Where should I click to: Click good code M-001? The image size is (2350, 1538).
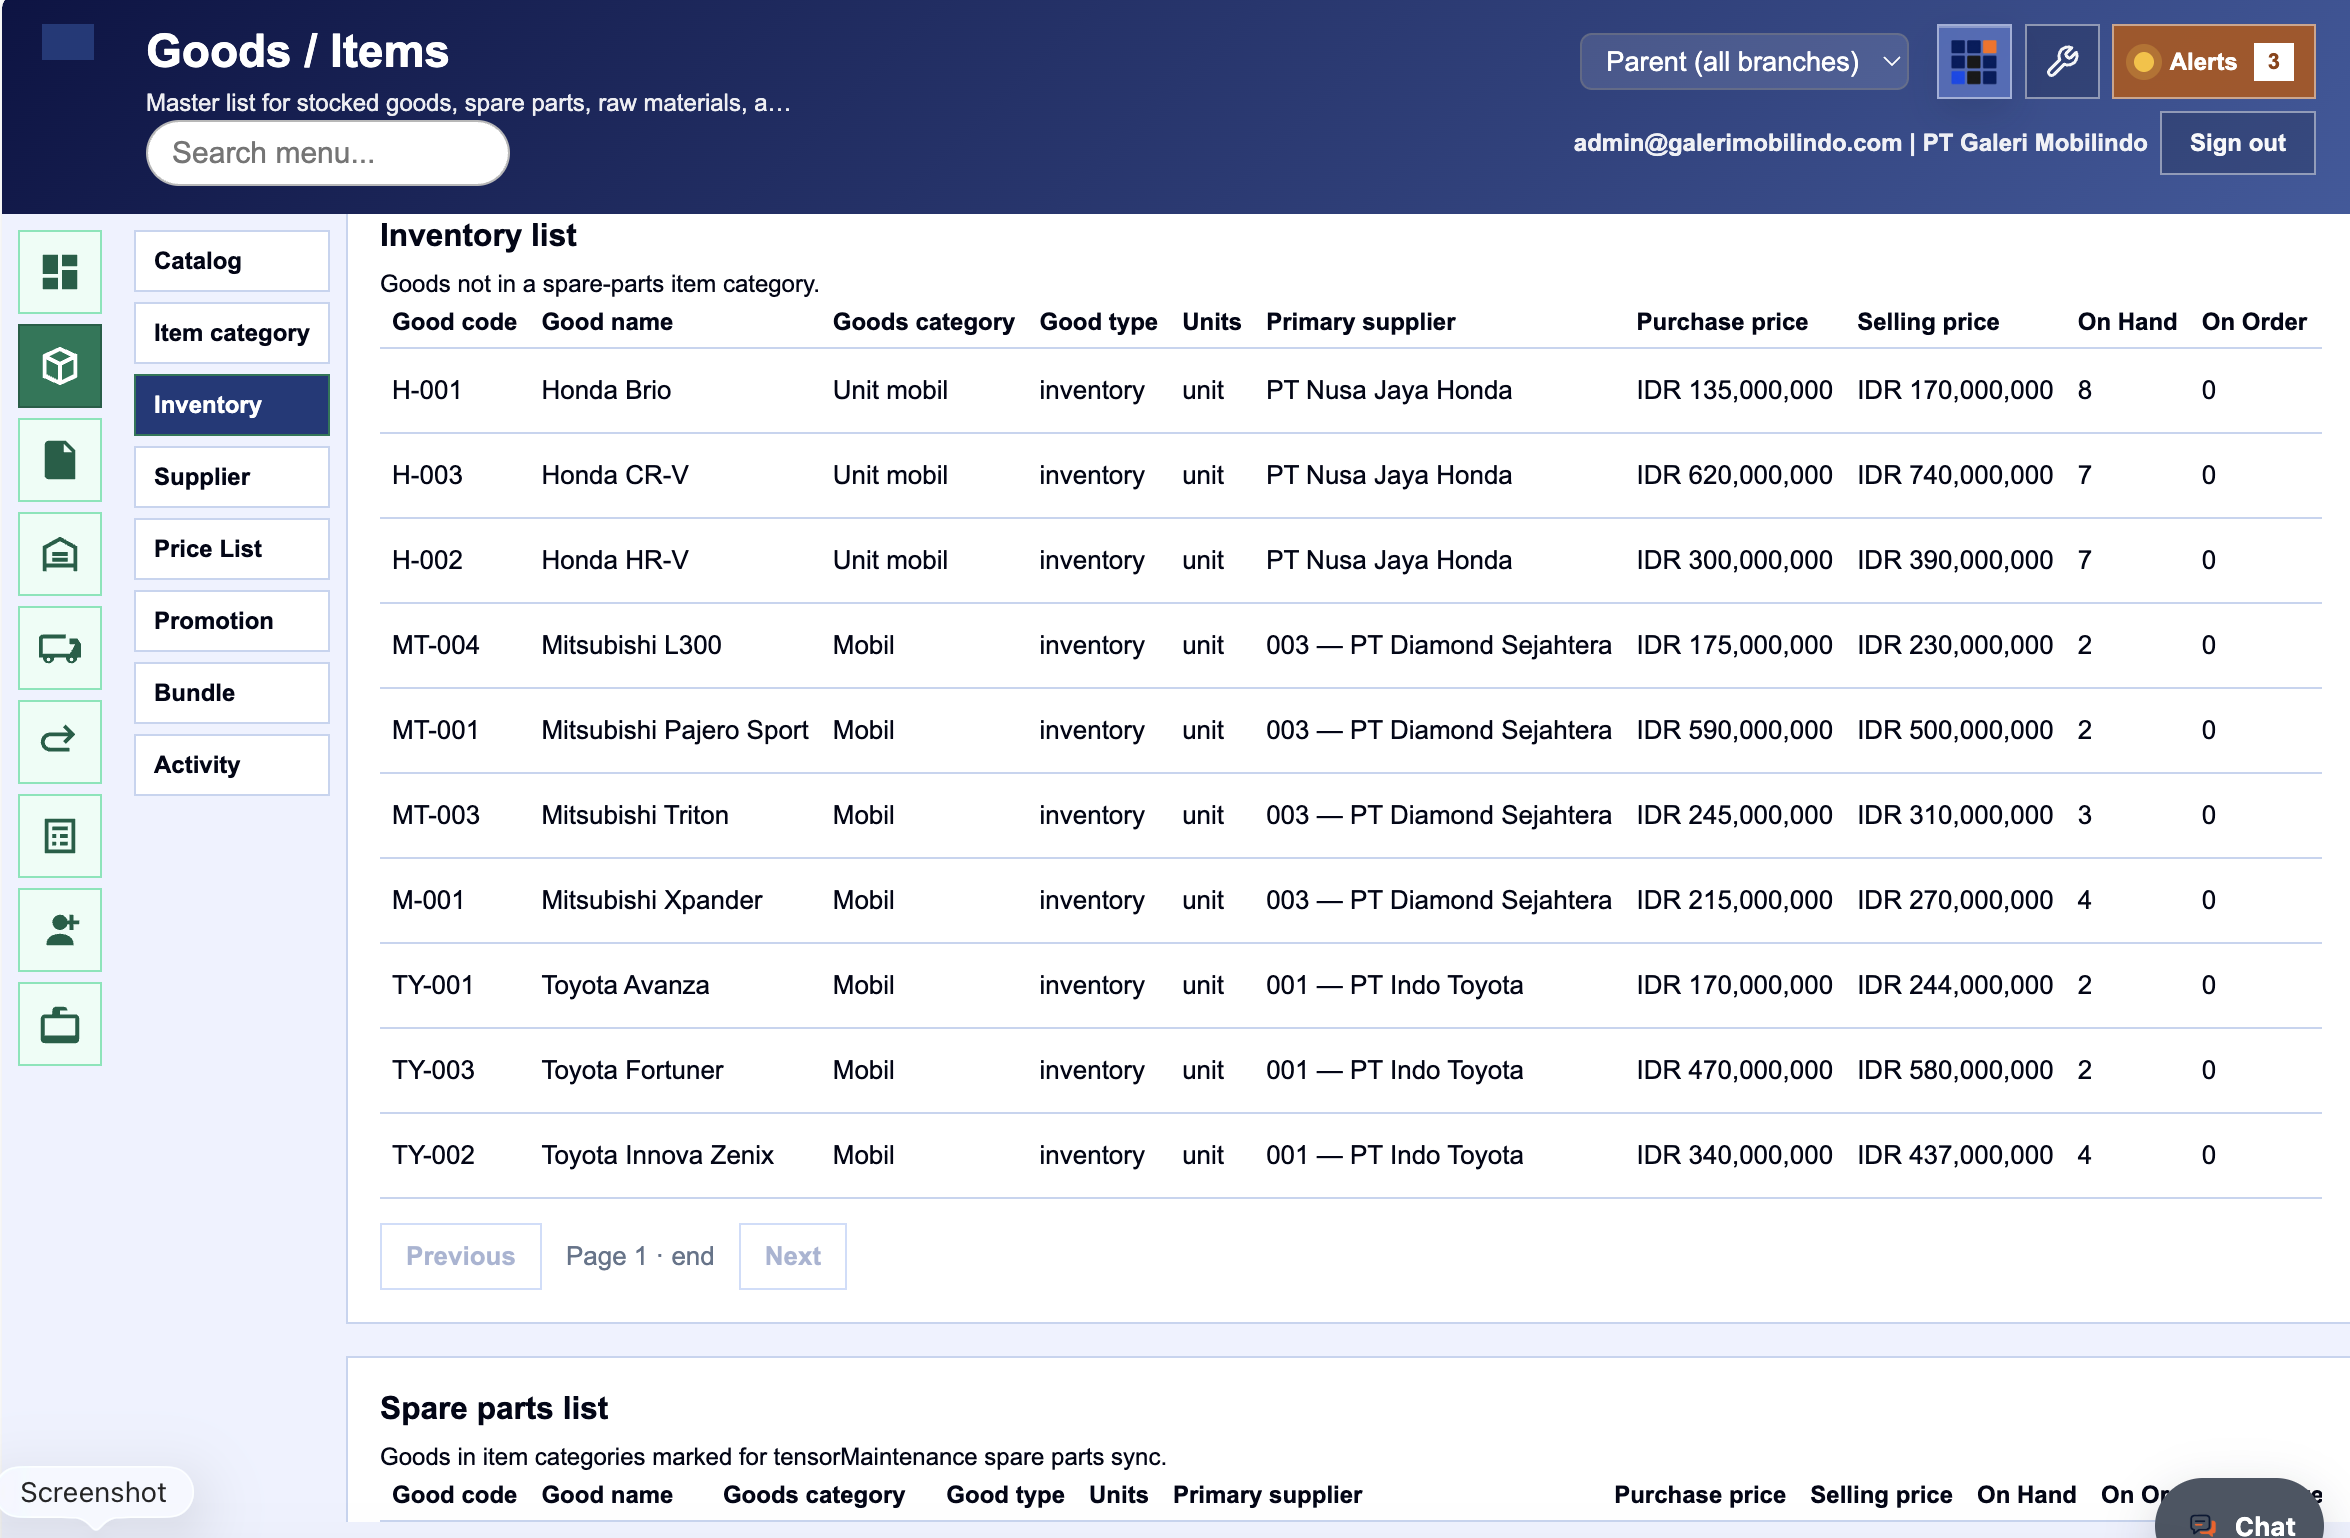tap(428, 900)
